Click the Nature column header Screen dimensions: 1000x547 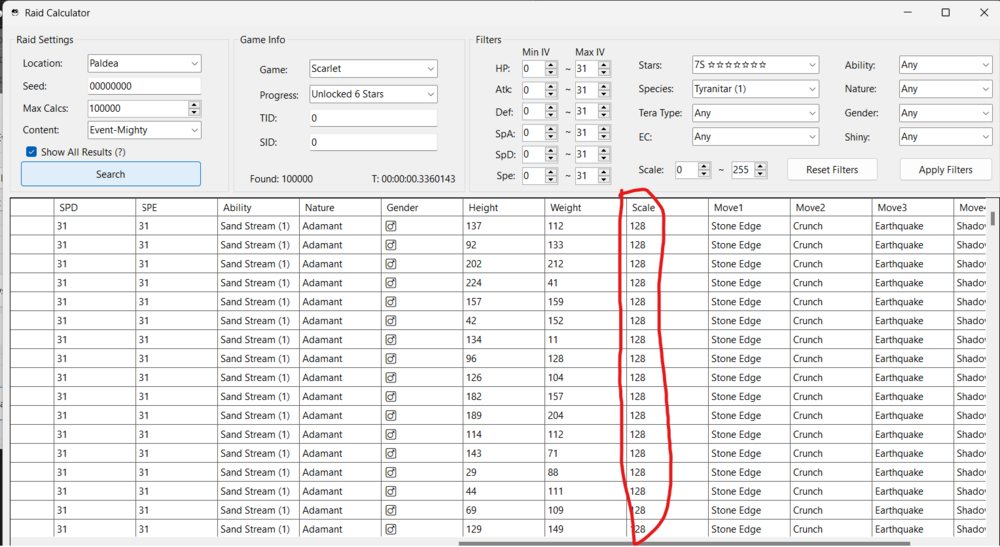click(x=339, y=207)
